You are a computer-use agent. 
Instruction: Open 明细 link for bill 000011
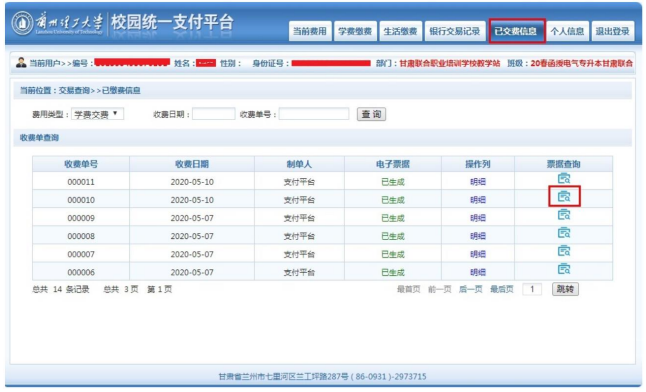478,182
